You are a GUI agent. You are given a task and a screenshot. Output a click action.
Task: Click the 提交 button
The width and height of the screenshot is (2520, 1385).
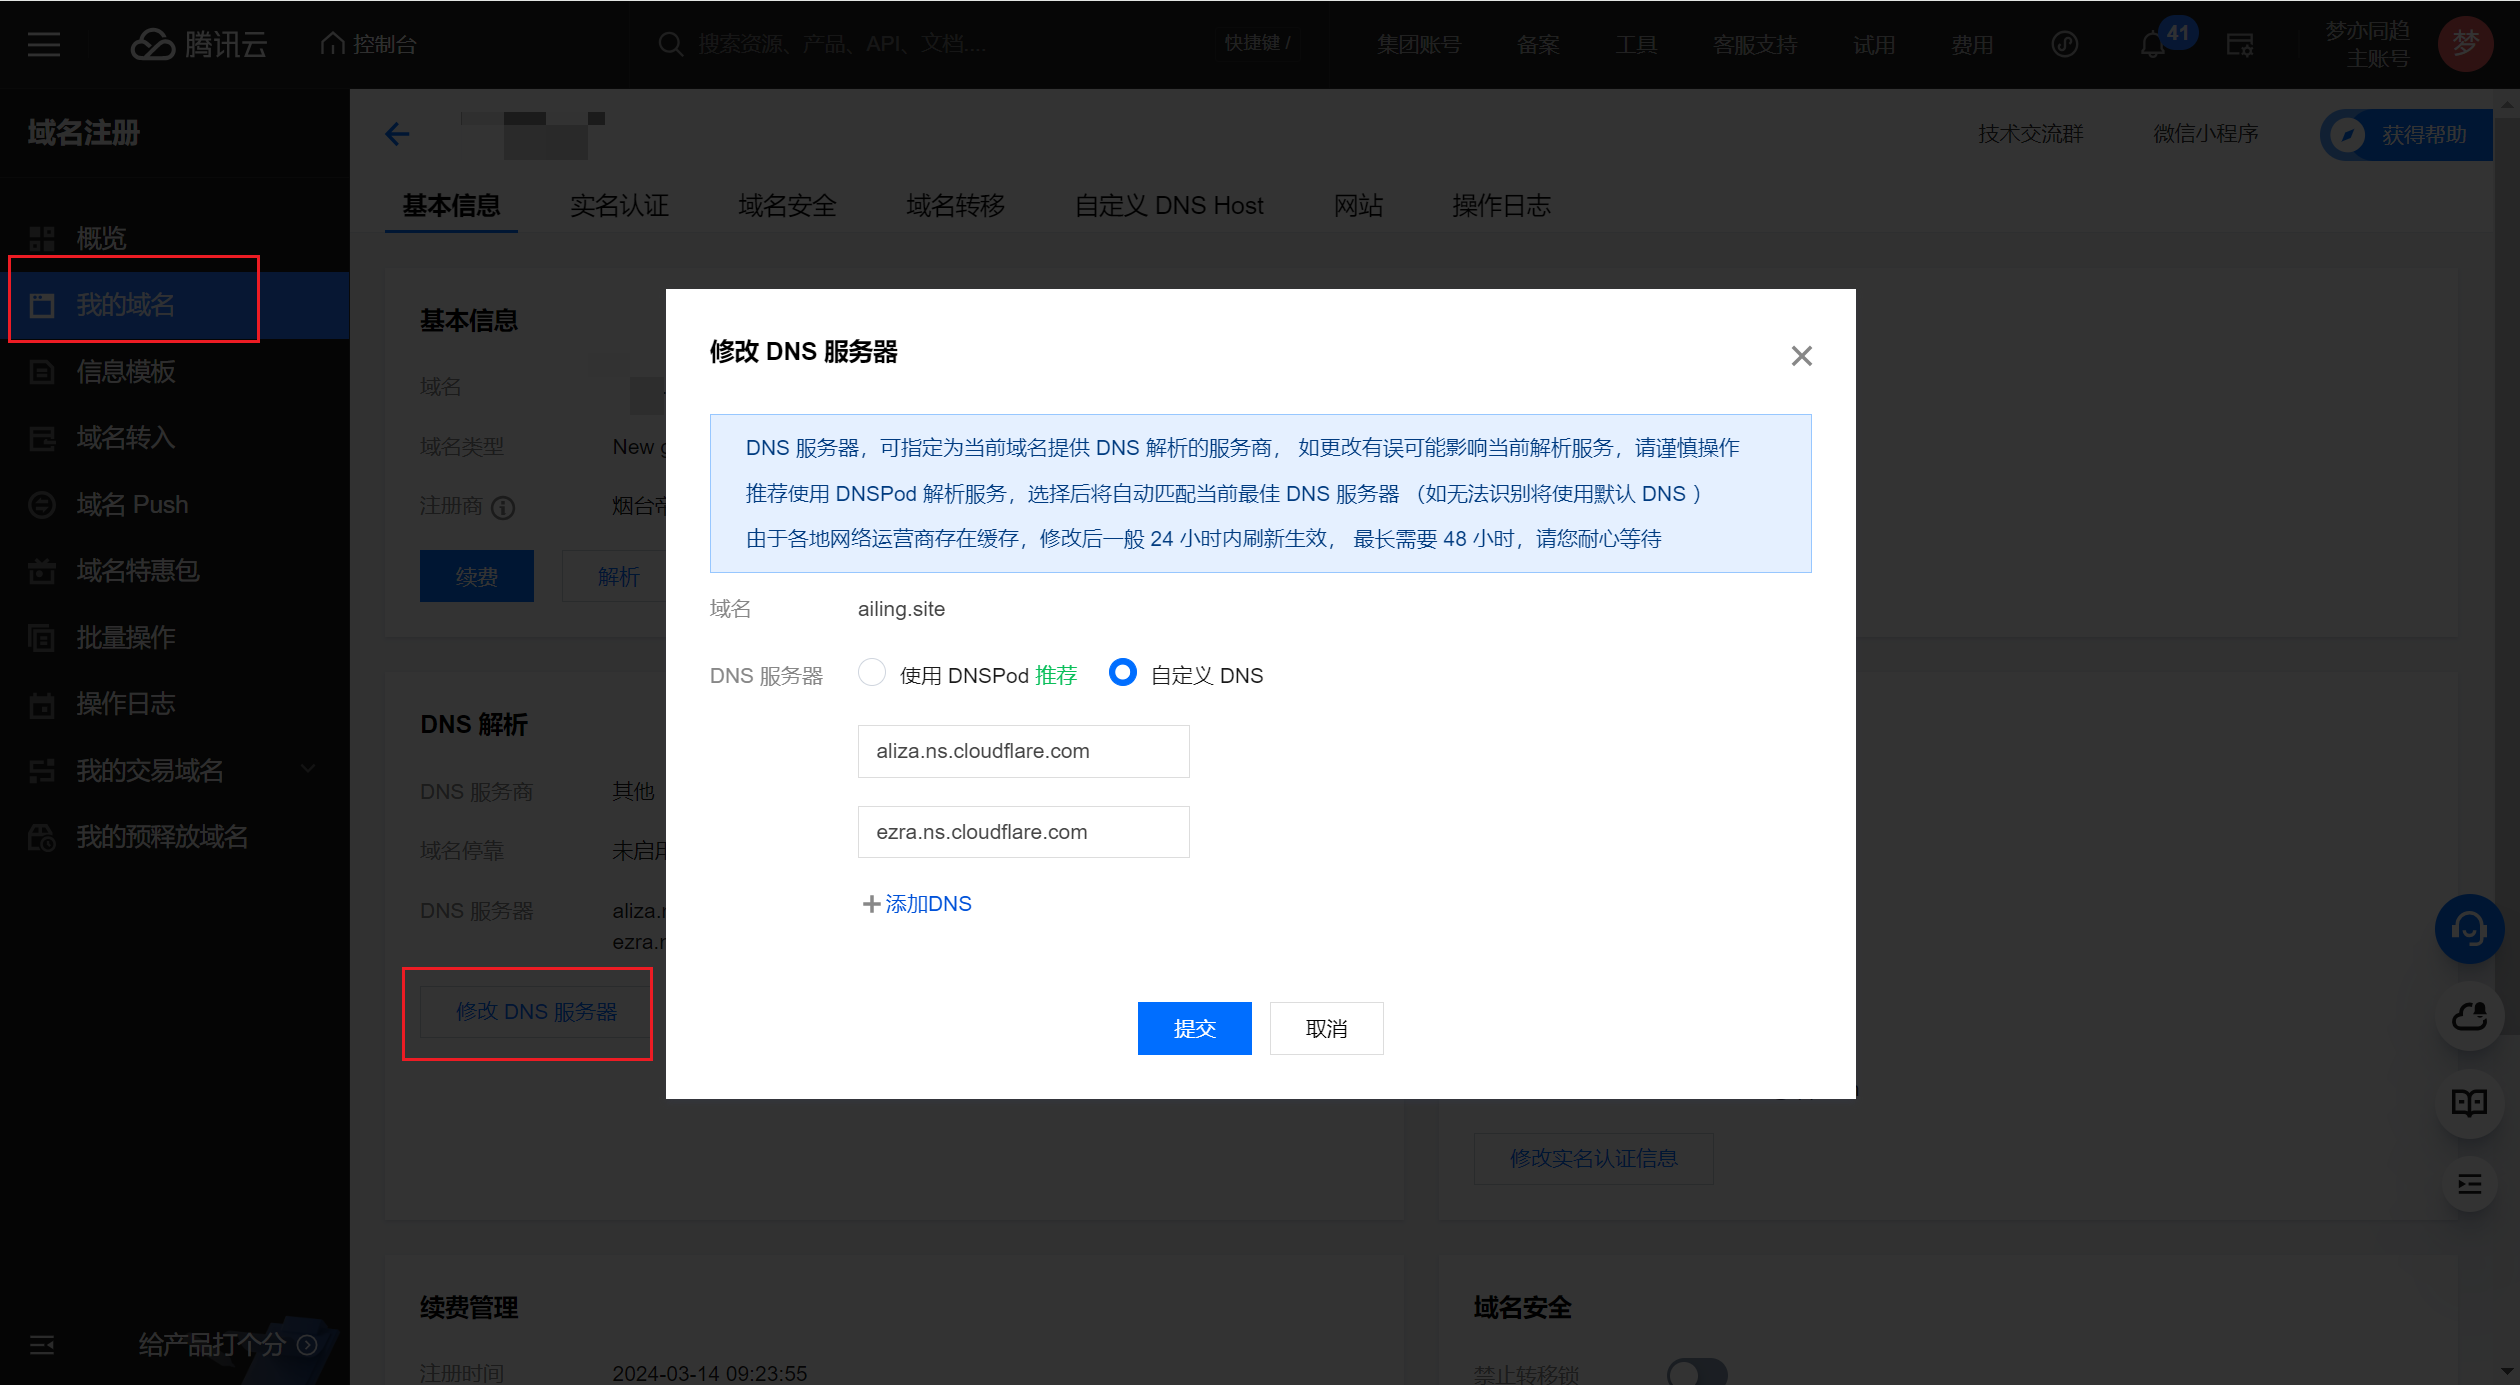click(1195, 1028)
